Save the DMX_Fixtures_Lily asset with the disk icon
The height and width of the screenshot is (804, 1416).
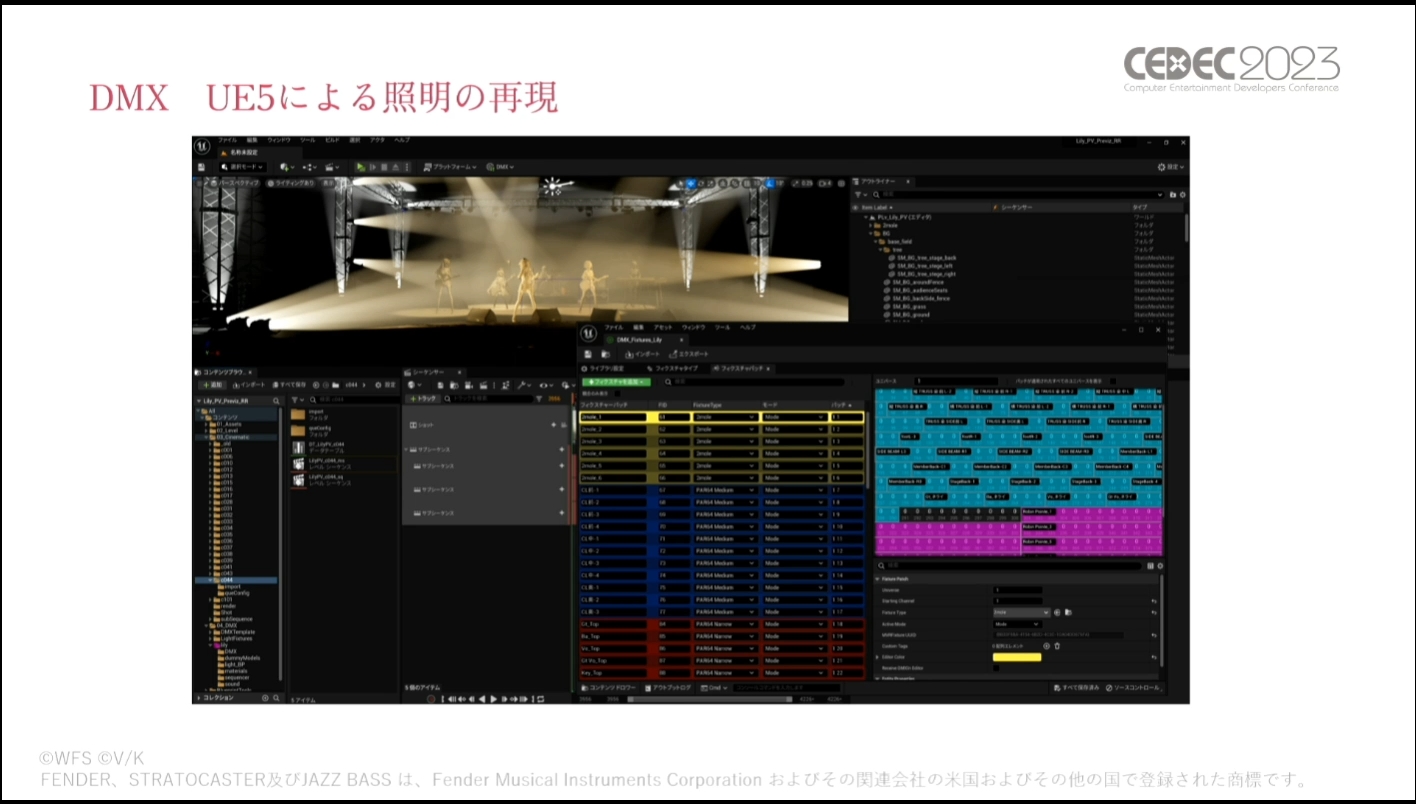tap(588, 354)
